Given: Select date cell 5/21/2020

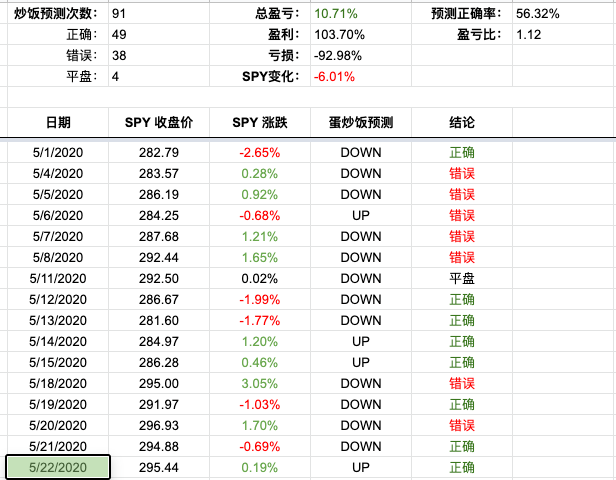Looking at the screenshot, I should tap(58, 446).
